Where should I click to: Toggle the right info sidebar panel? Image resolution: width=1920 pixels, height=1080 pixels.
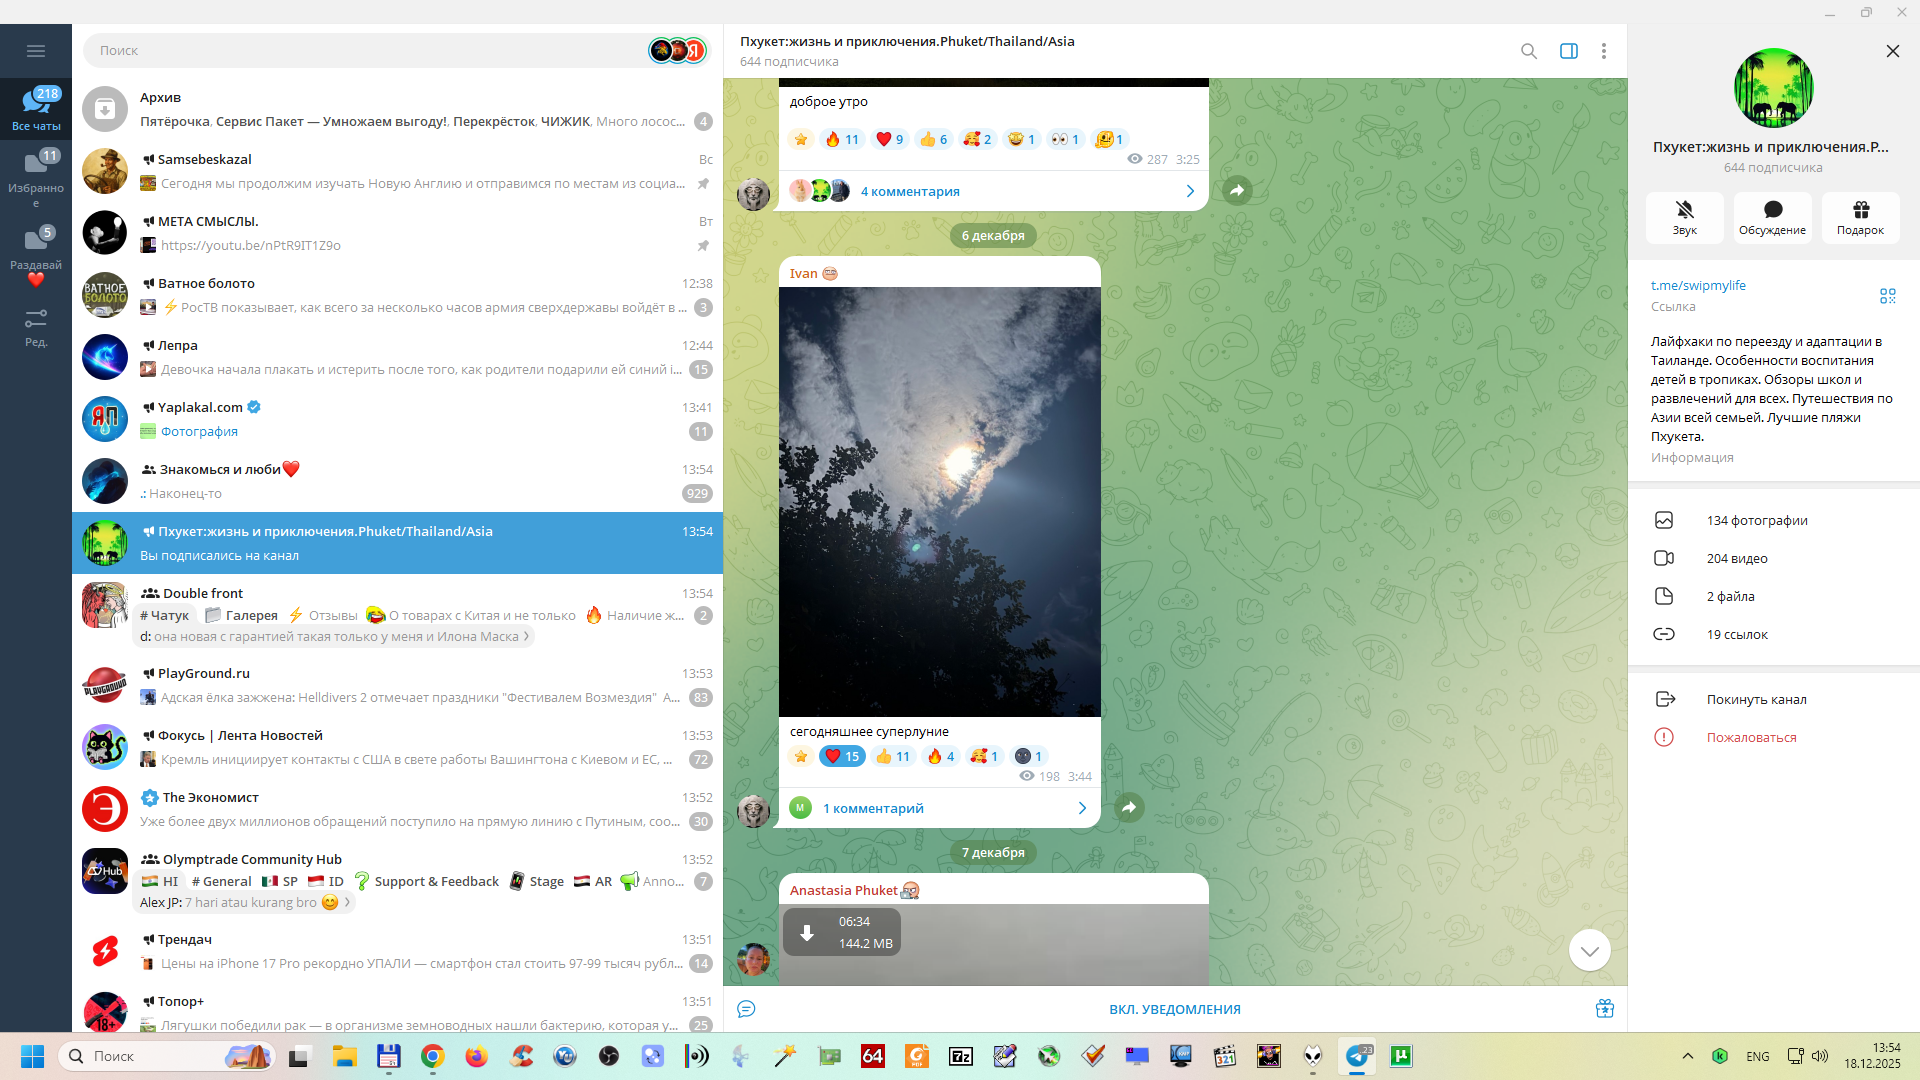1568,51
